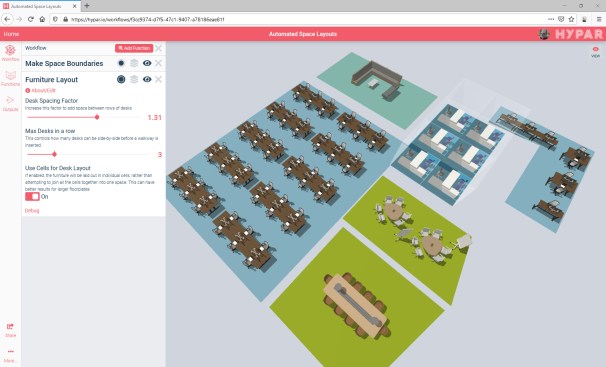Collapse the Make Space Boundaries title
Screen dimensions: 606x367
[x=64, y=63]
